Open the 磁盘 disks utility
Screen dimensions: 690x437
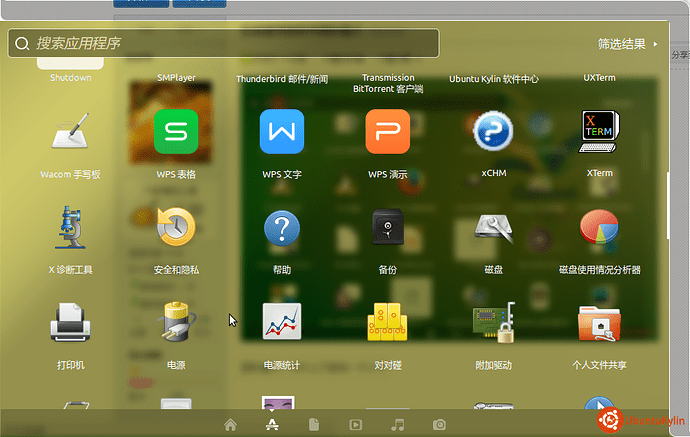493,228
